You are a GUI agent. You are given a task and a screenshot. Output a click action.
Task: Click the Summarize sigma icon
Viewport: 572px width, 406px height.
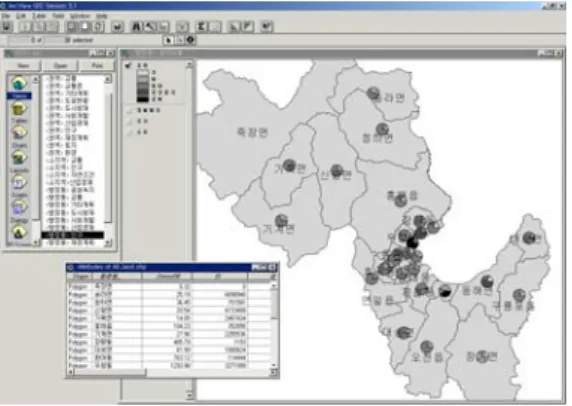pos(201,26)
